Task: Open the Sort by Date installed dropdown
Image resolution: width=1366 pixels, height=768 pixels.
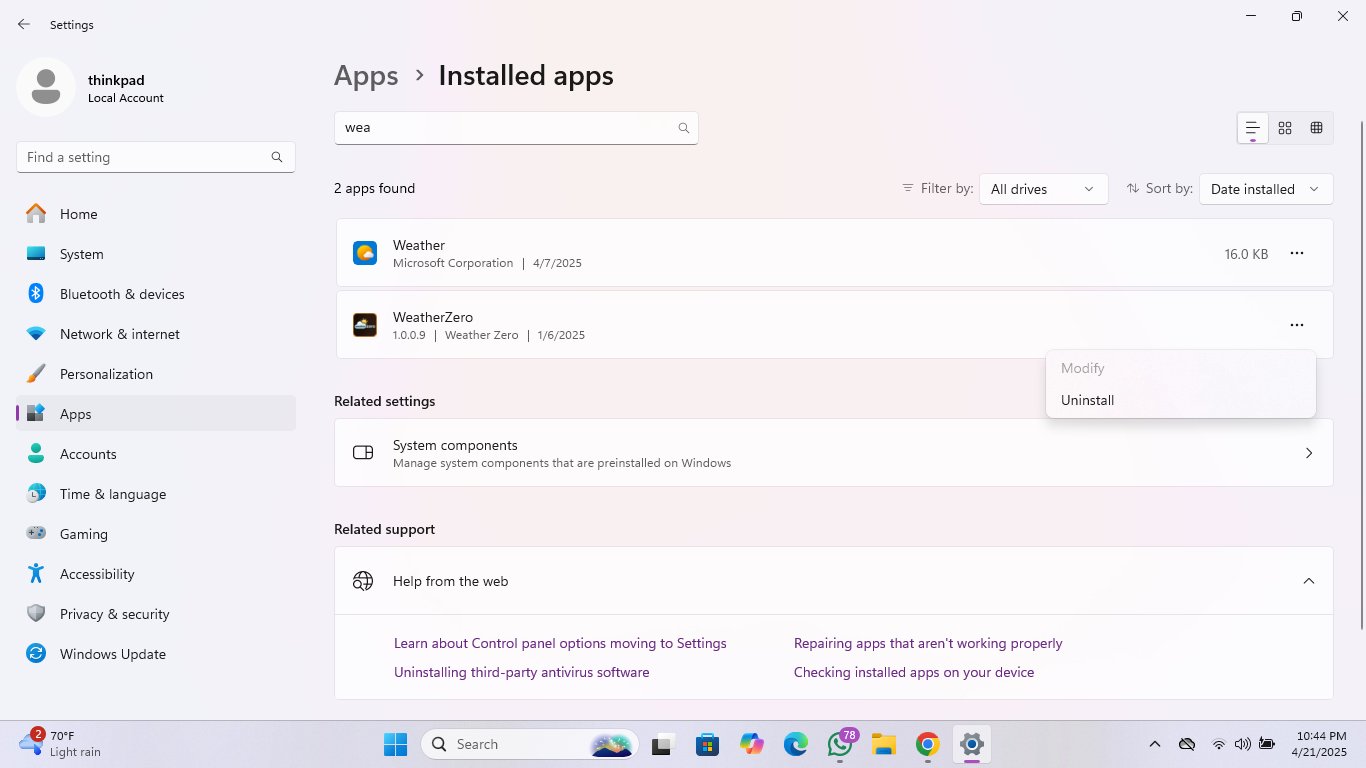Action: coord(1266,189)
